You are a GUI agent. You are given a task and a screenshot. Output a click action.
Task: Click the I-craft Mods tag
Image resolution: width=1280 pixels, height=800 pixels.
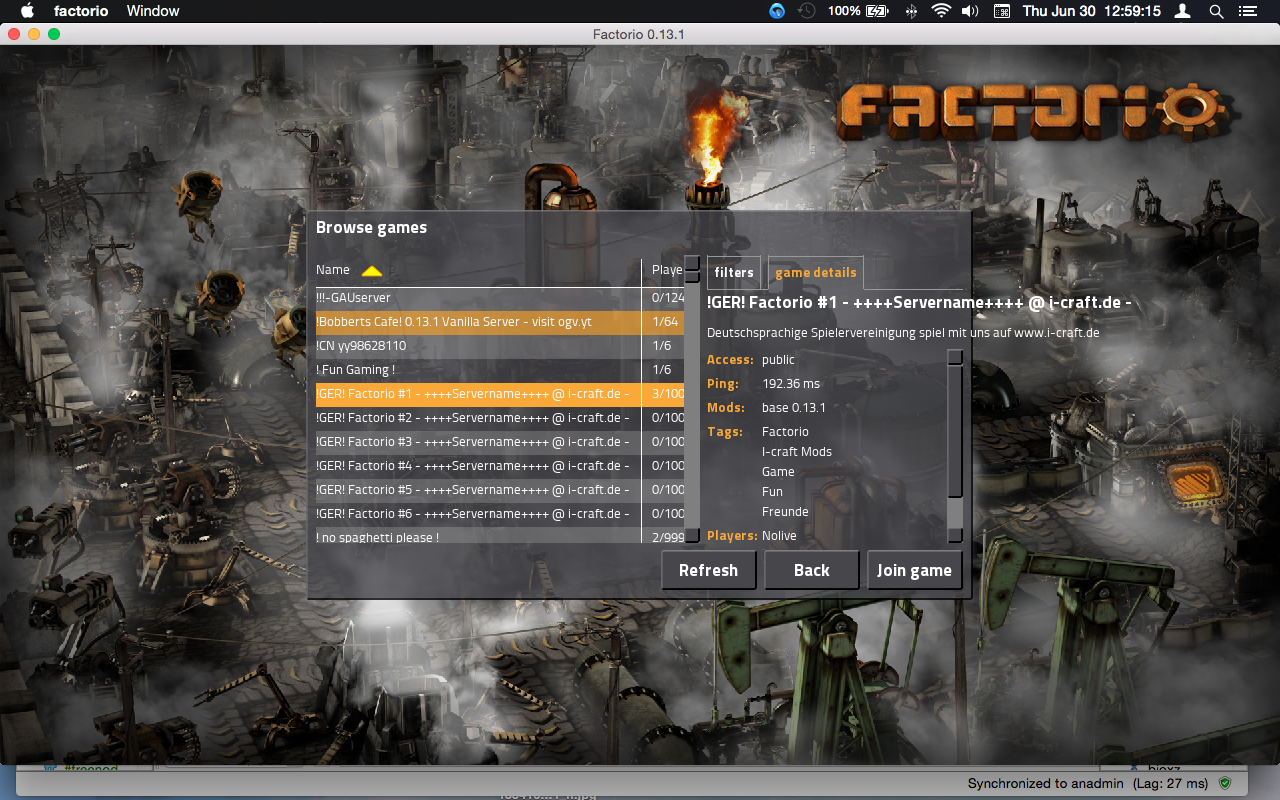(797, 452)
